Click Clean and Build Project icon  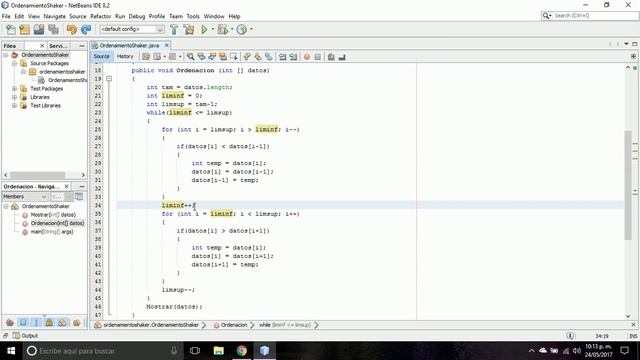click(189, 29)
